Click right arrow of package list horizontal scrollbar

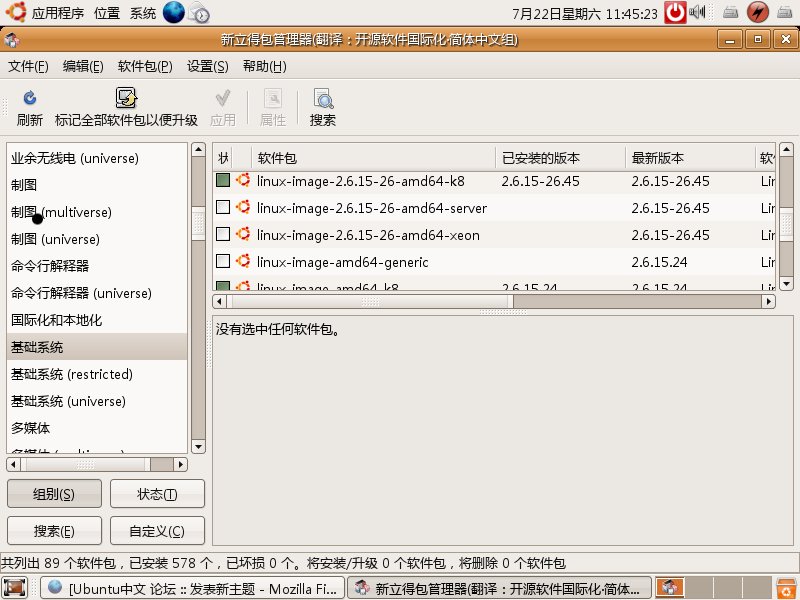click(768, 302)
